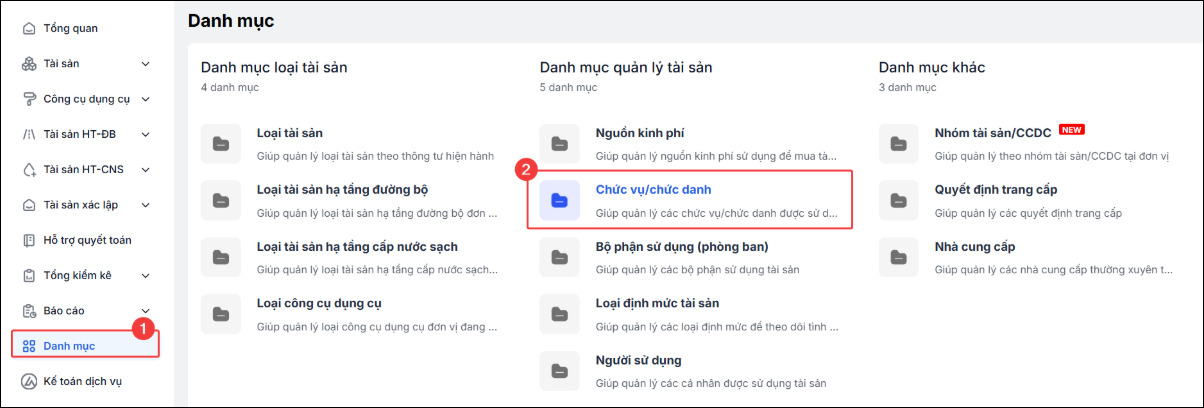The height and width of the screenshot is (408, 1204).
Task: Click the Tổng quan home icon
Action: click(x=29, y=28)
